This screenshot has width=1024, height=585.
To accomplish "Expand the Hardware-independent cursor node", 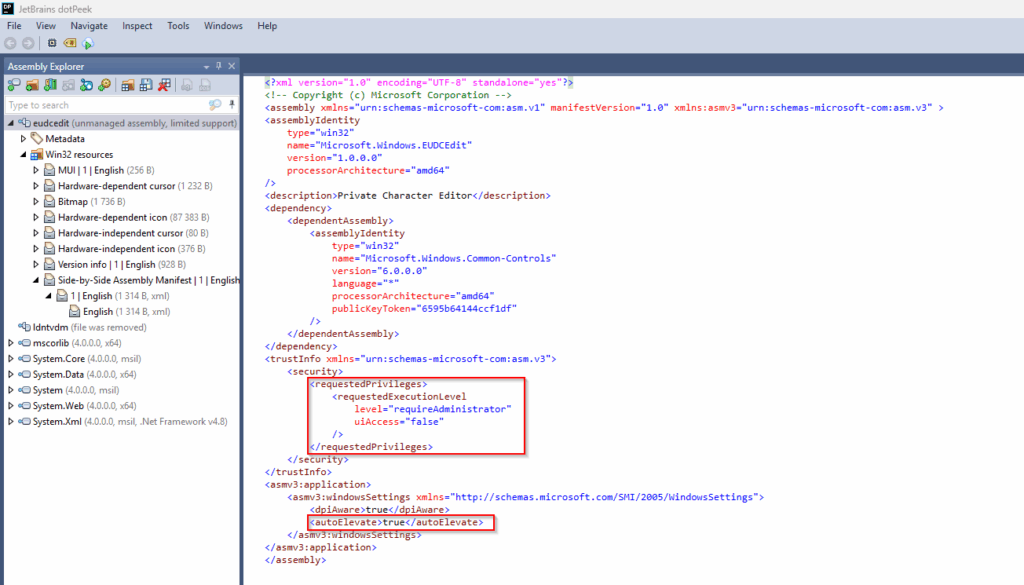I will (x=36, y=232).
